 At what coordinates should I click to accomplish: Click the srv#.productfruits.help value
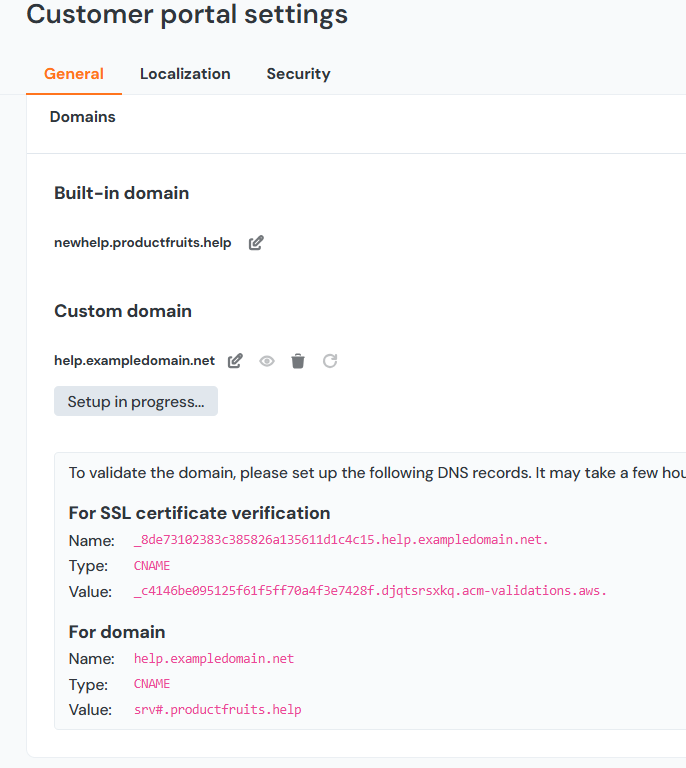(217, 710)
